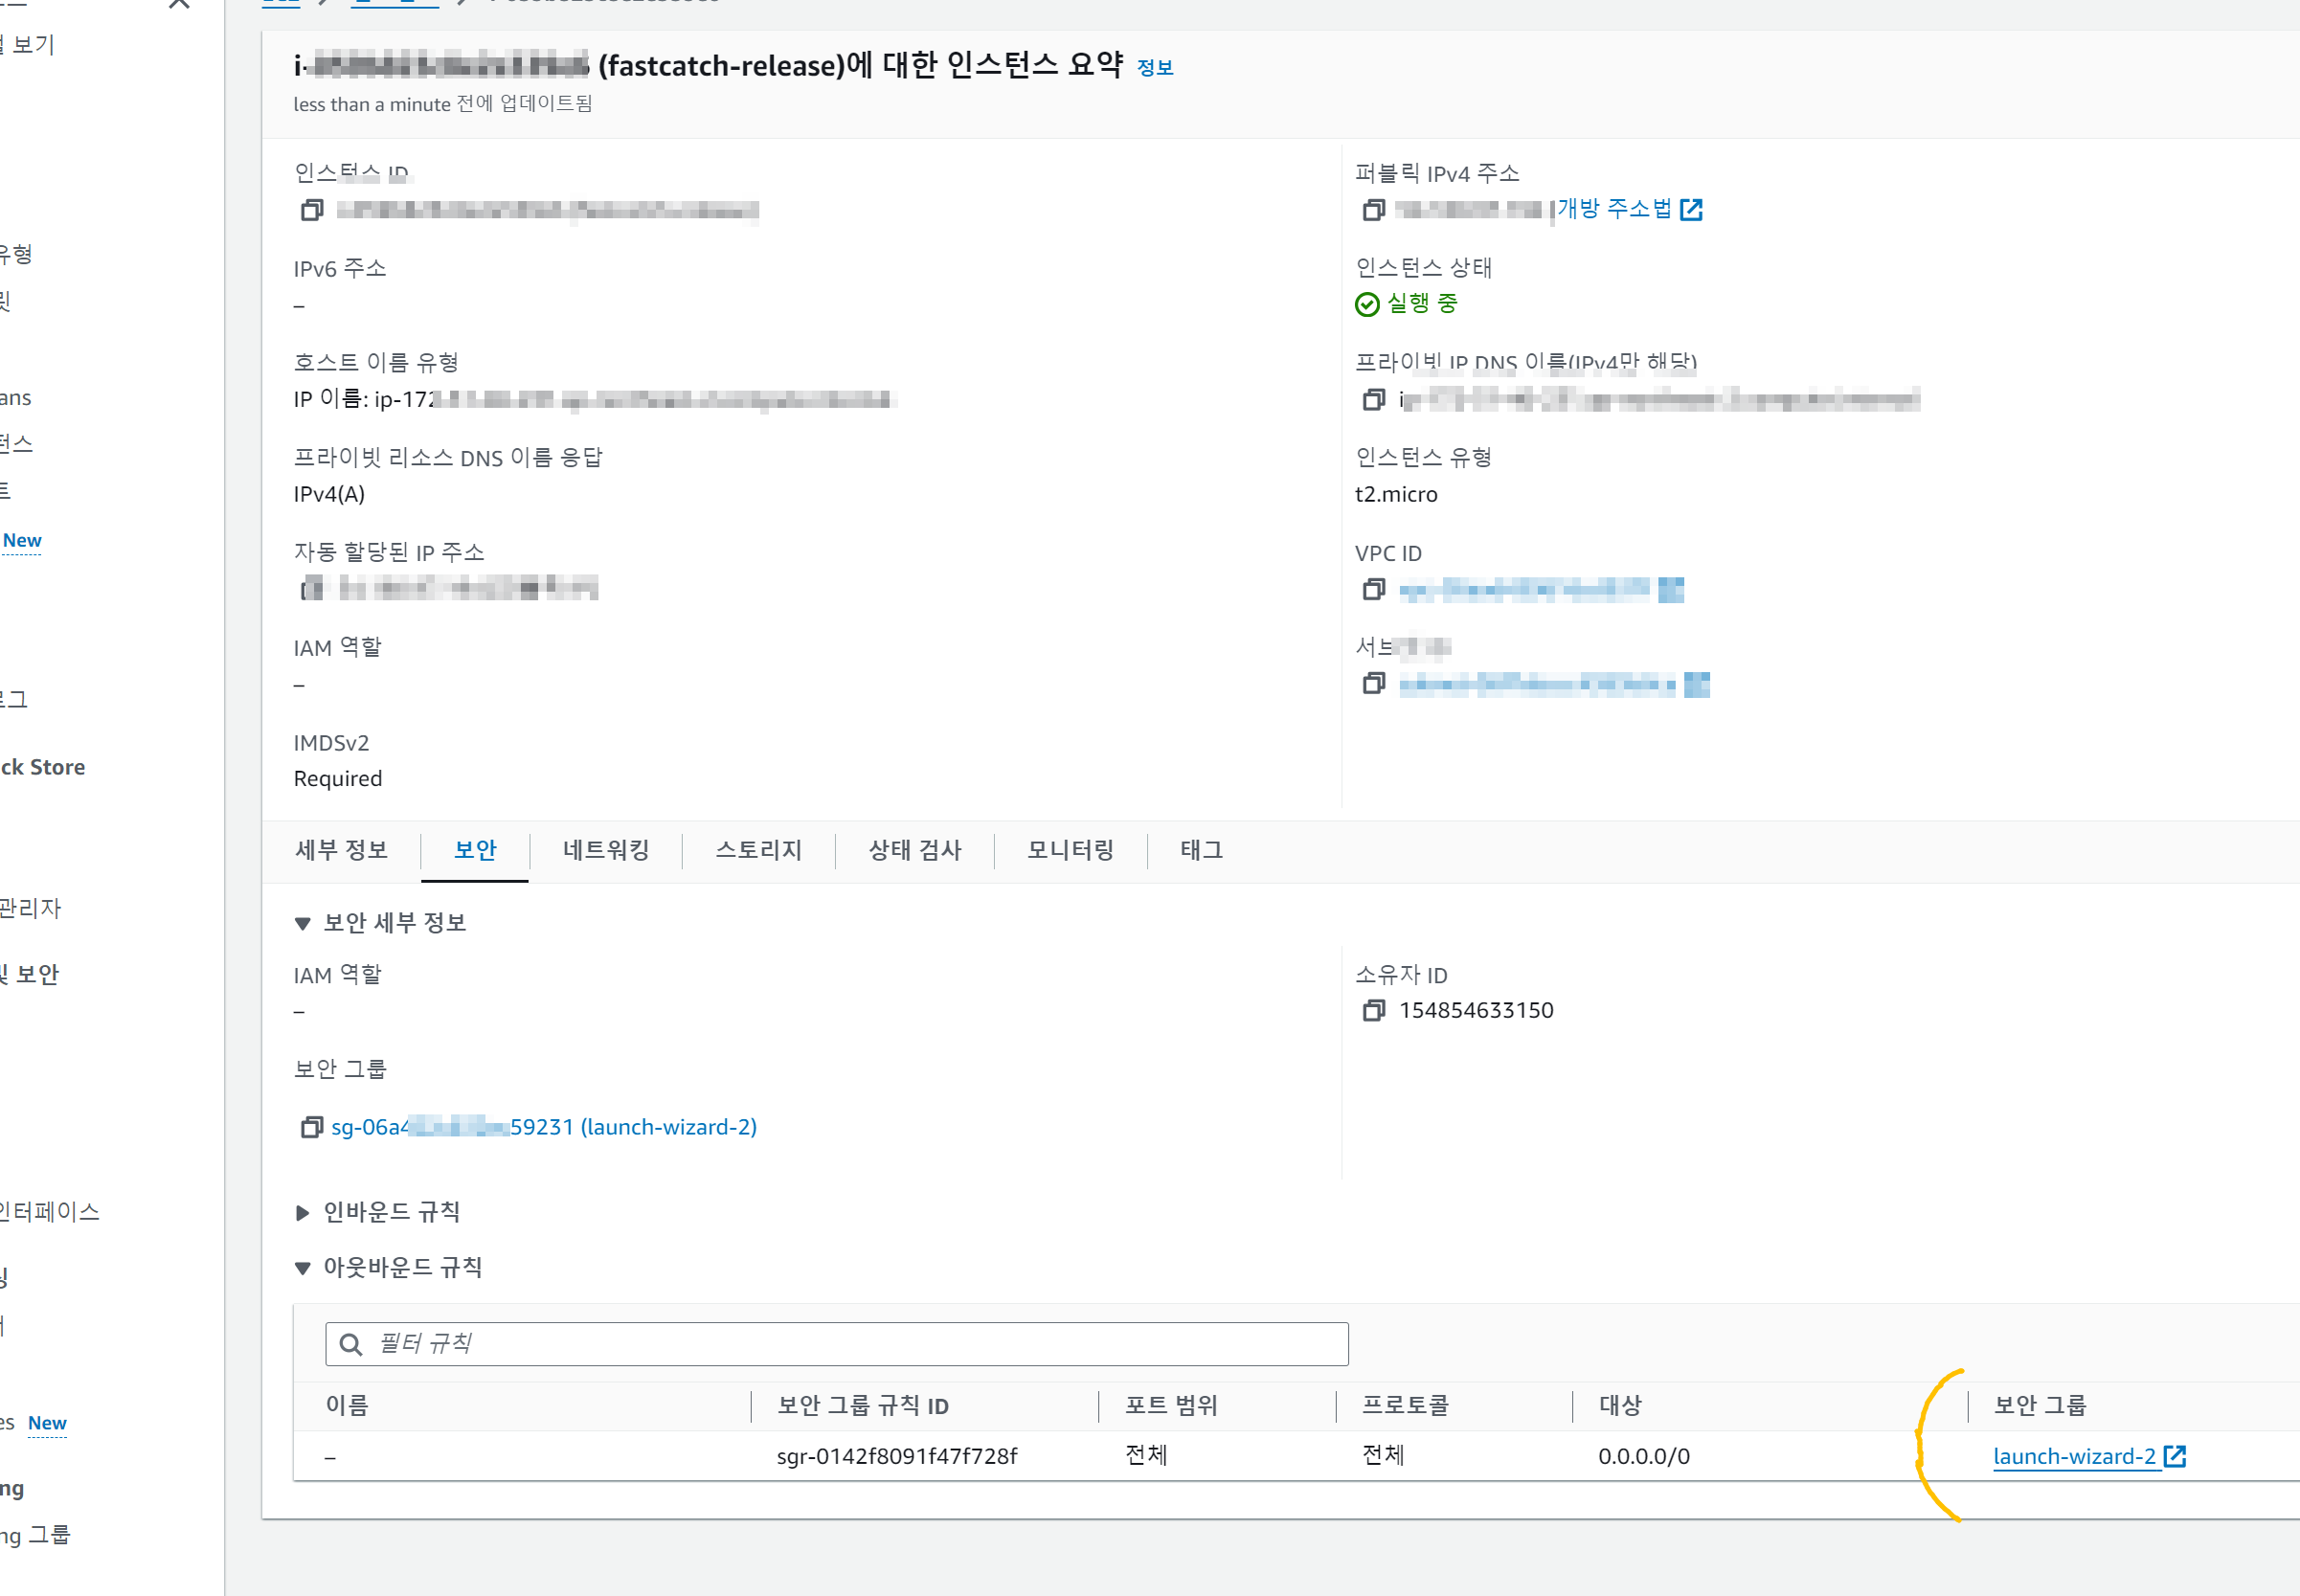Open the 정보 link beside instance summary
The height and width of the screenshot is (1596, 2300).
1155,68
